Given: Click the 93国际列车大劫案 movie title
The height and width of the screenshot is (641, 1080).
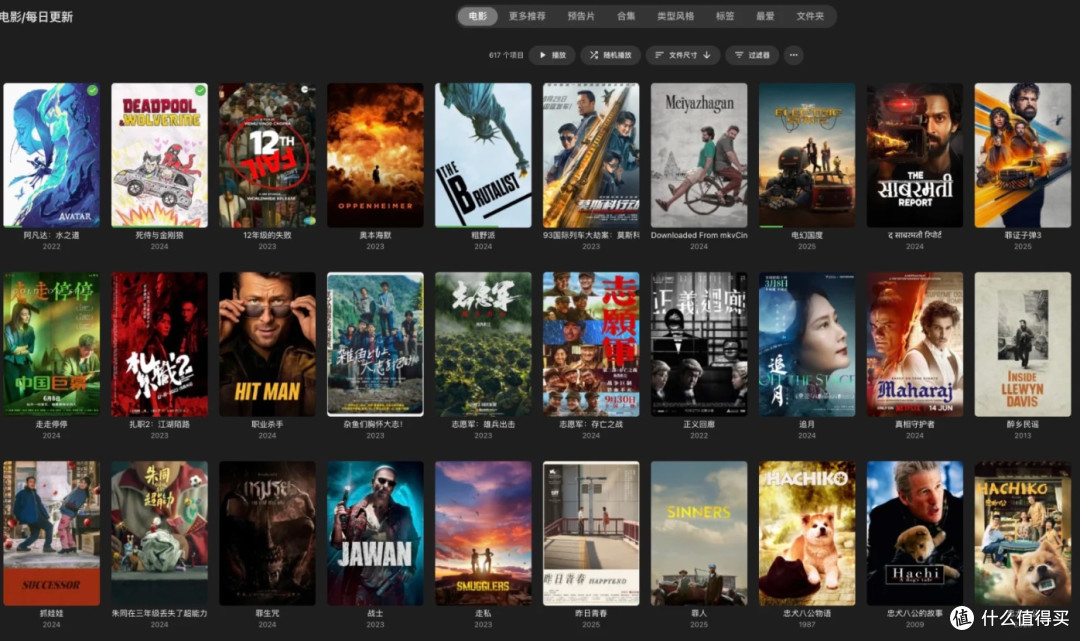Looking at the screenshot, I should tap(591, 235).
